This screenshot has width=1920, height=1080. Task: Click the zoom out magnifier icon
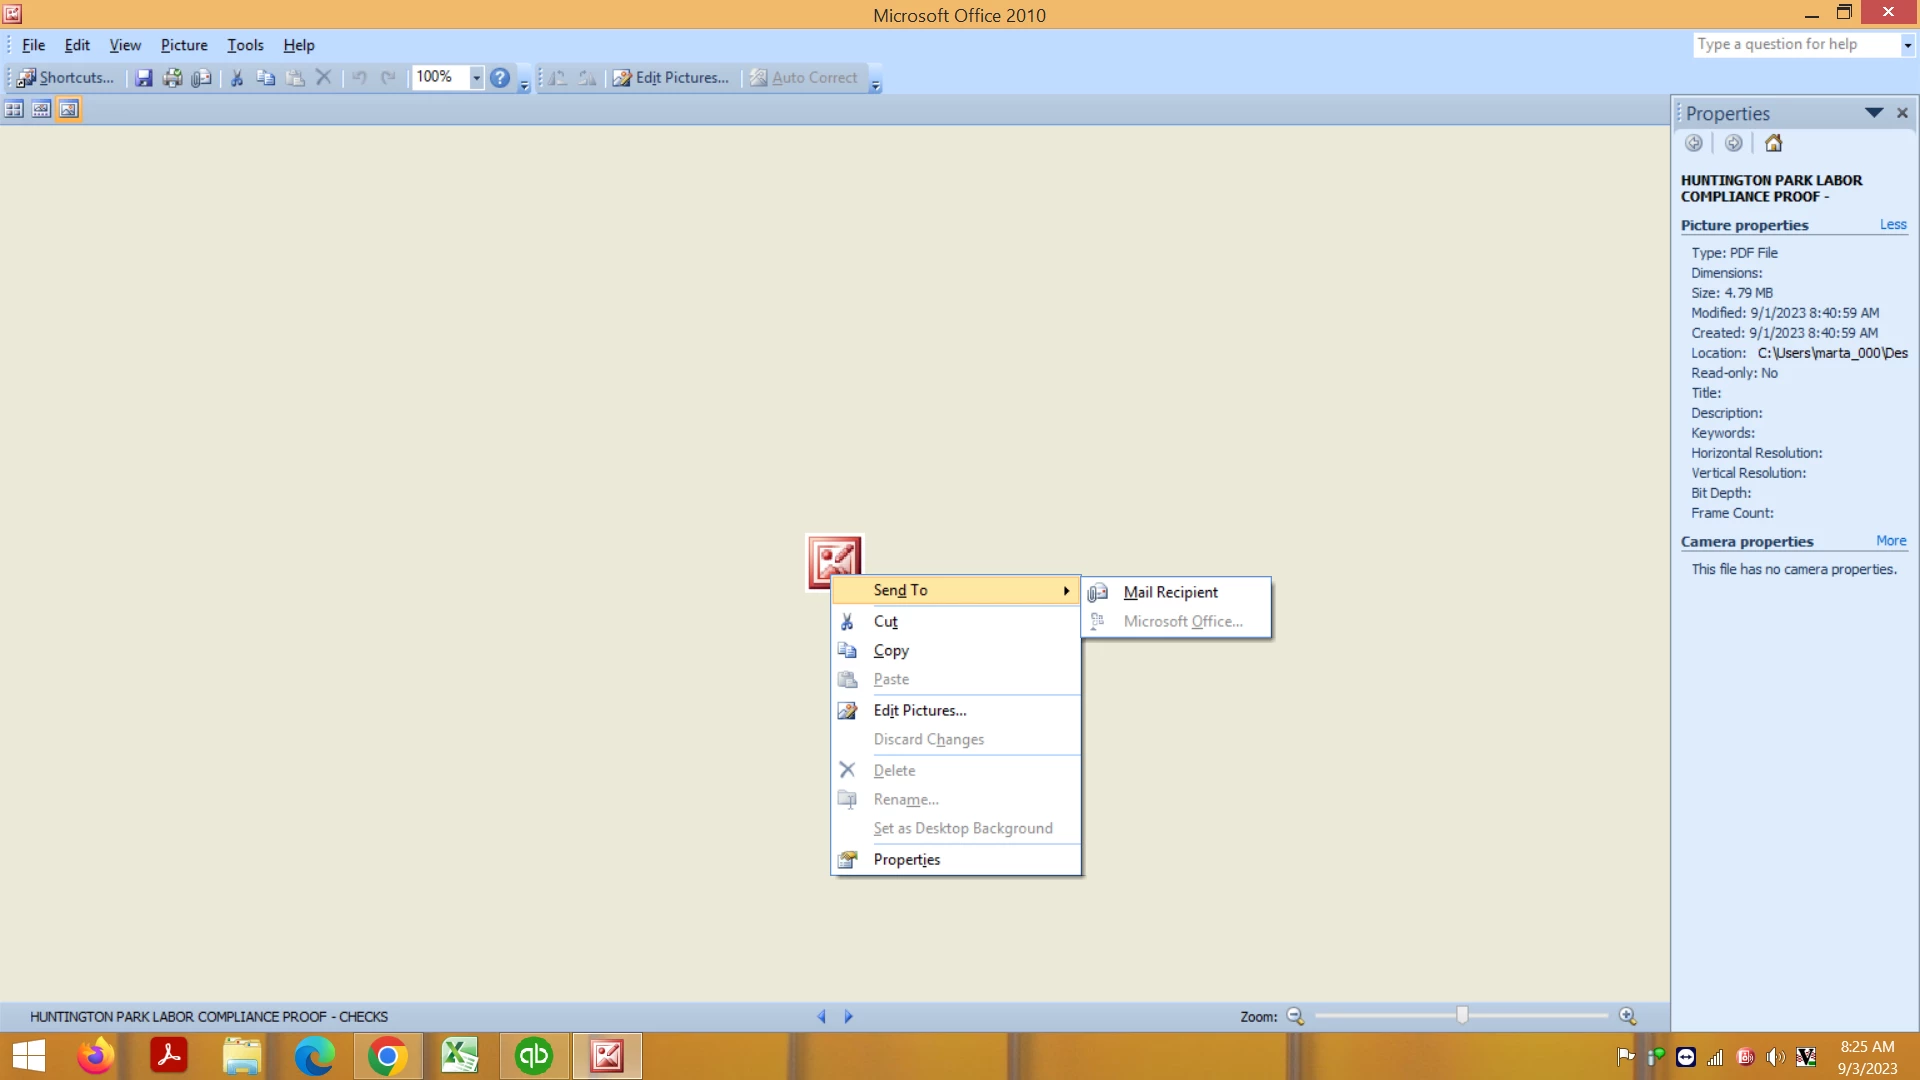[1295, 1016]
